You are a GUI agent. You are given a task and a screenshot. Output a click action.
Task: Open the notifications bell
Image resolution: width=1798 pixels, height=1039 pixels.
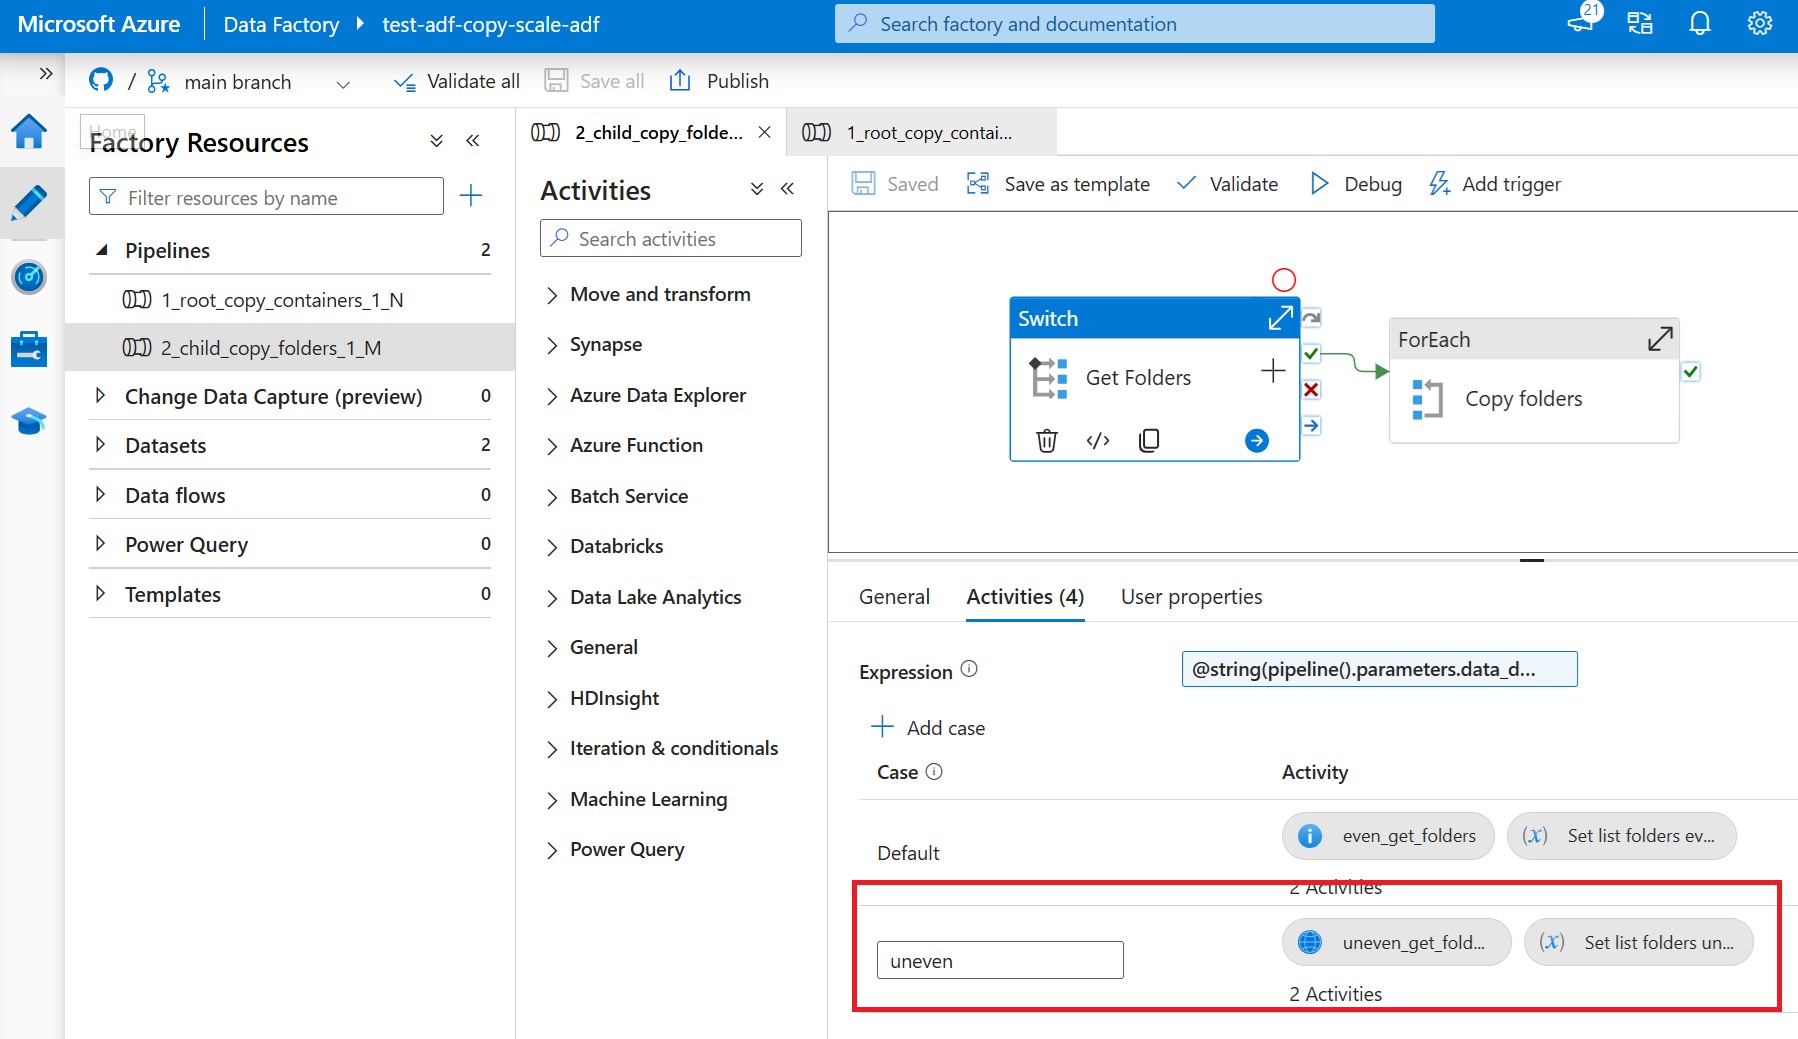1699,24
